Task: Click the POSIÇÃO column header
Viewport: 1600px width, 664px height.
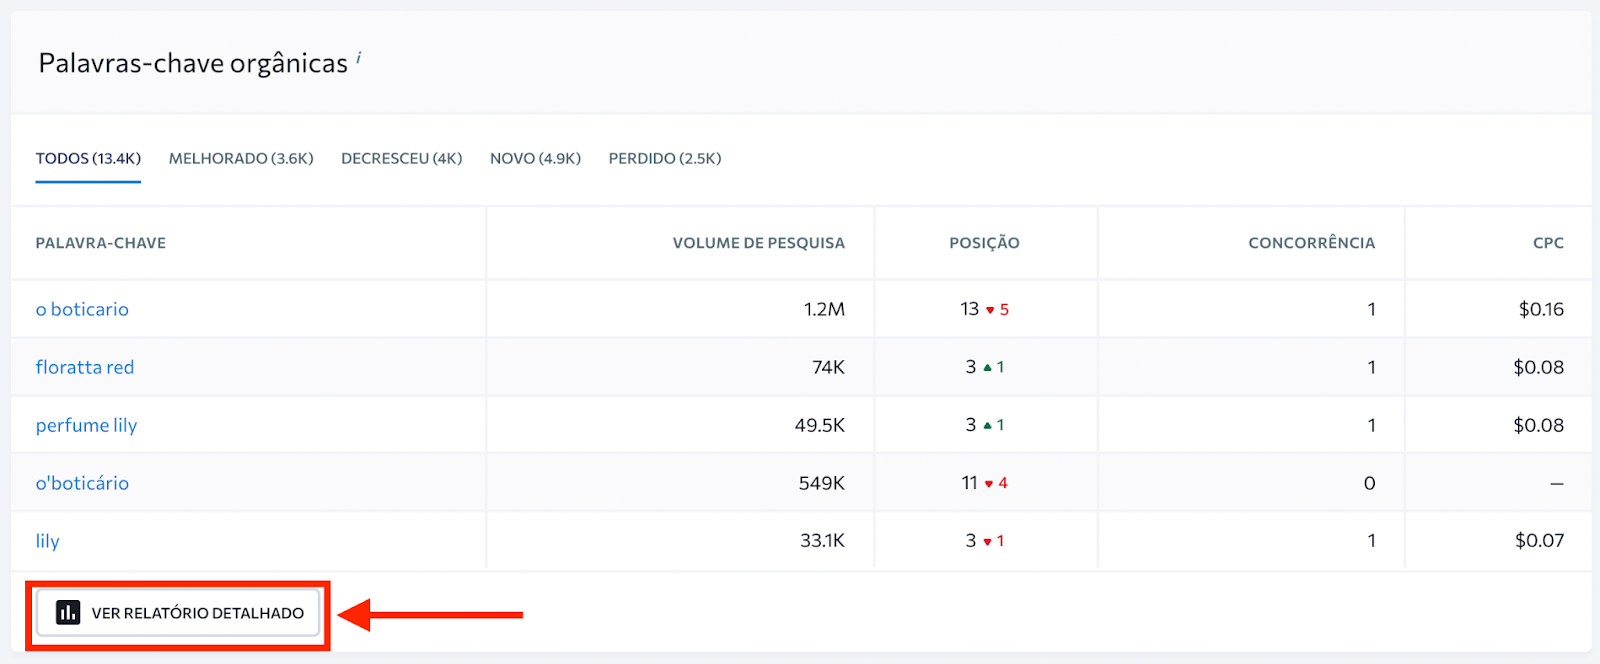Action: (985, 243)
